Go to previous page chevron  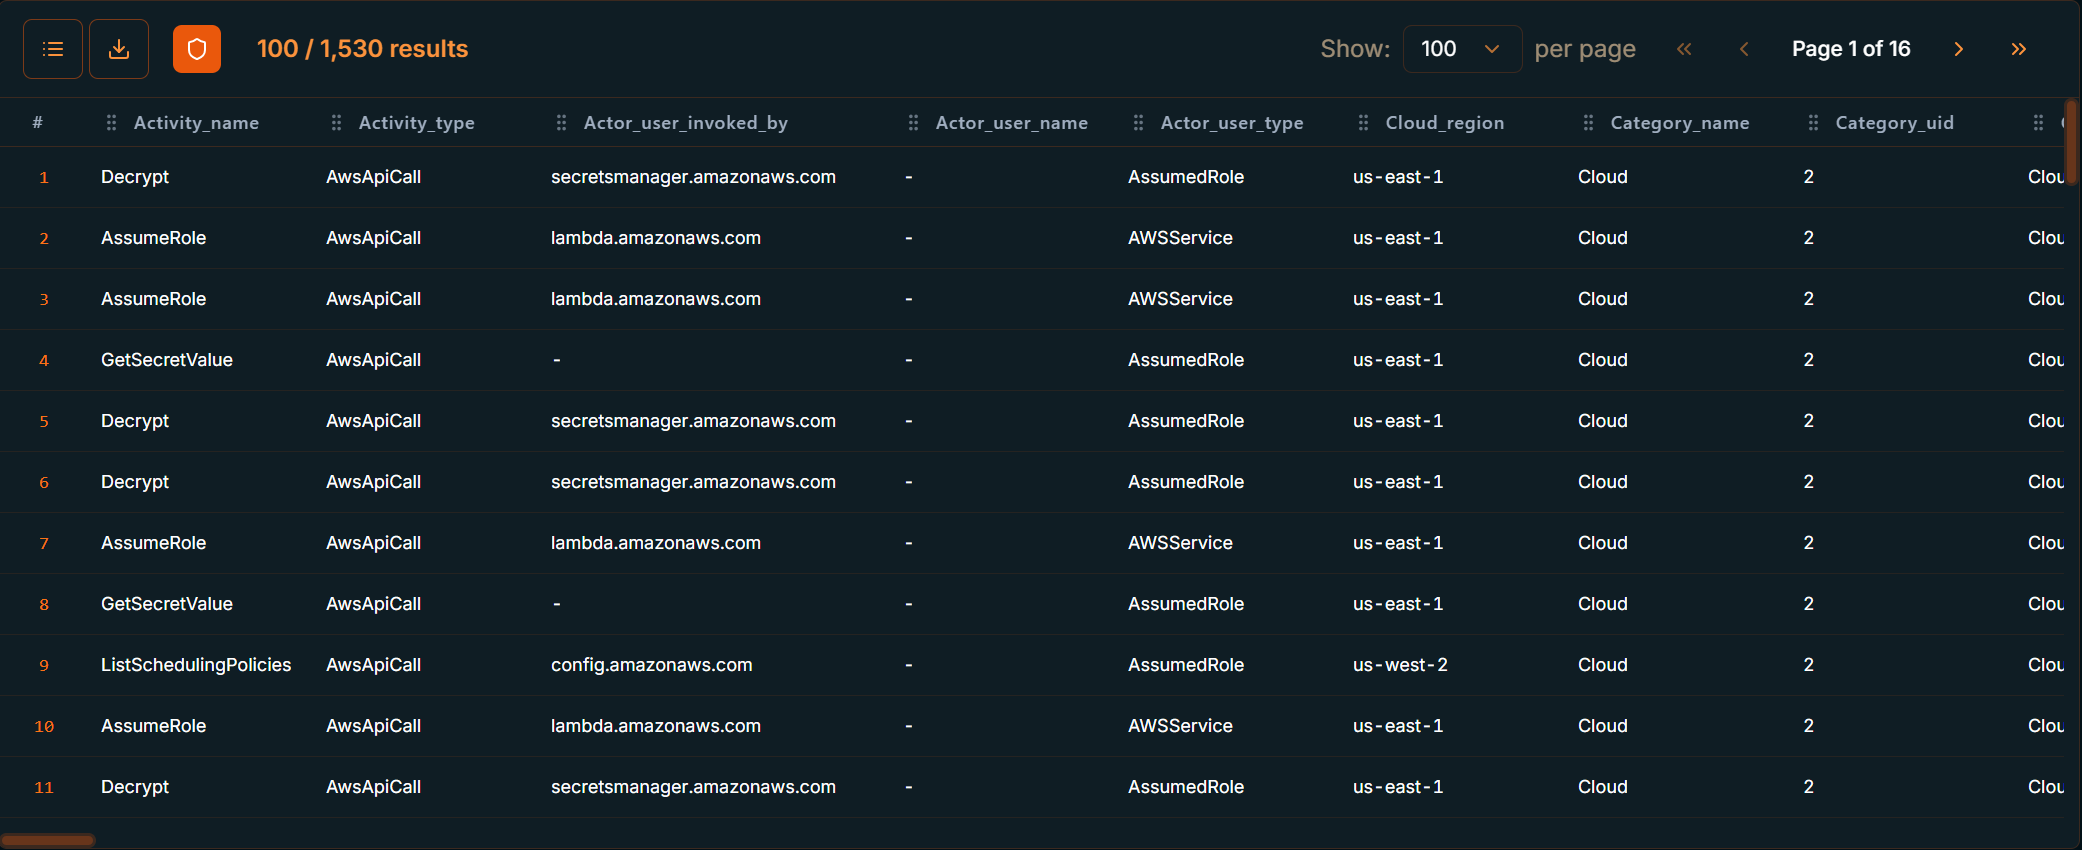point(1744,49)
